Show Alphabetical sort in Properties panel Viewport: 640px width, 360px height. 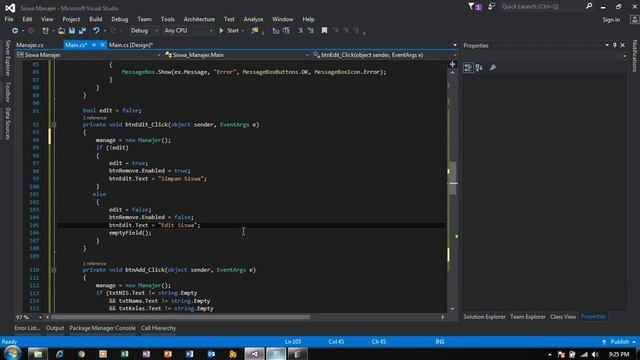479,68
